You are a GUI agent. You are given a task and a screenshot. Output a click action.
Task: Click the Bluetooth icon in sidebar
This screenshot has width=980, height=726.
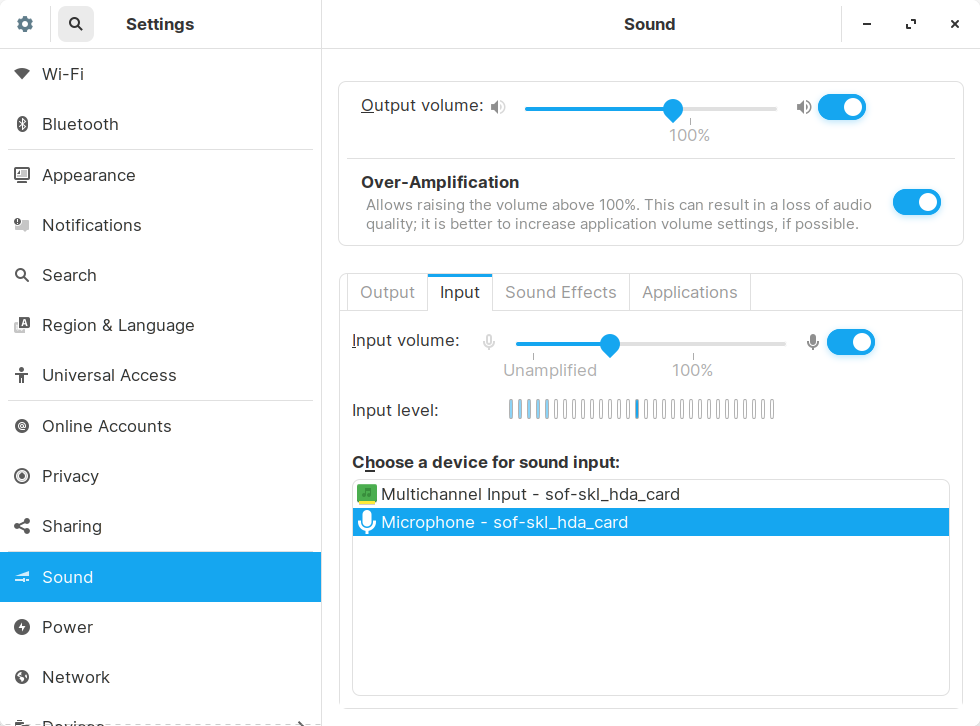(x=22, y=124)
